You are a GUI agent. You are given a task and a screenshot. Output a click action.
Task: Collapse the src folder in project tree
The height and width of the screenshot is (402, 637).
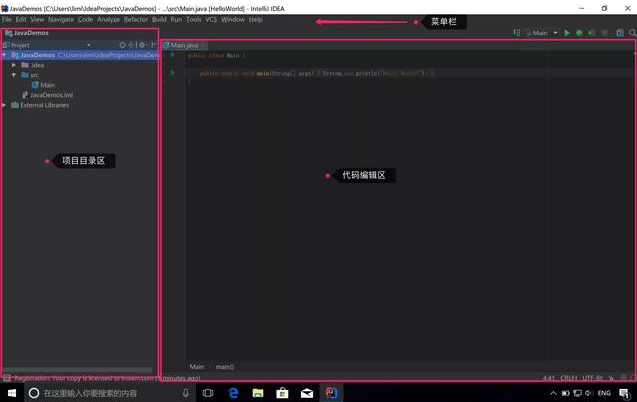click(x=14, y=75)
